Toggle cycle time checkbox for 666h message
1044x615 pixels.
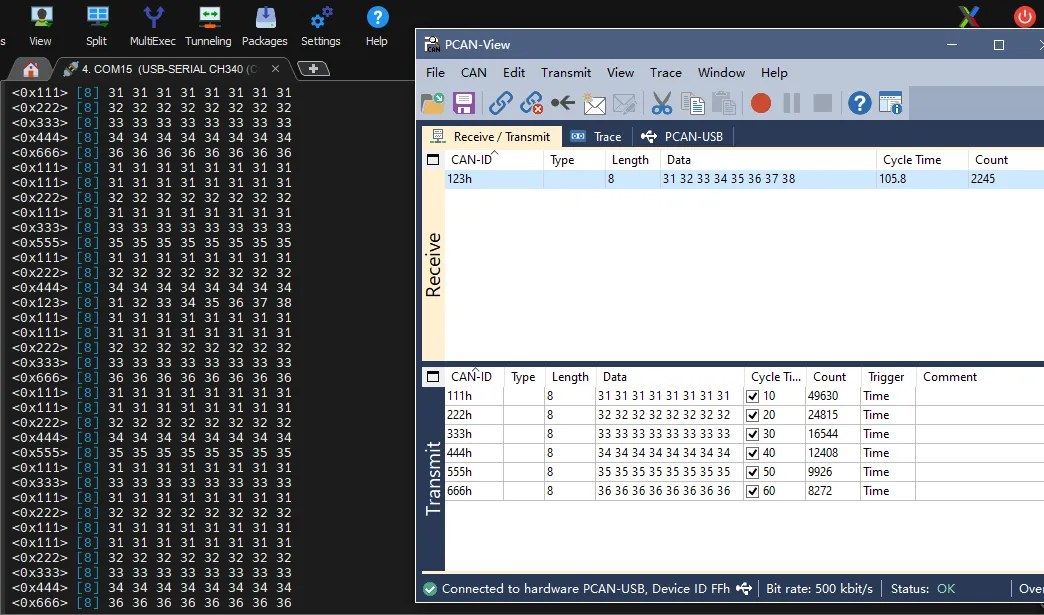[753, 491]
